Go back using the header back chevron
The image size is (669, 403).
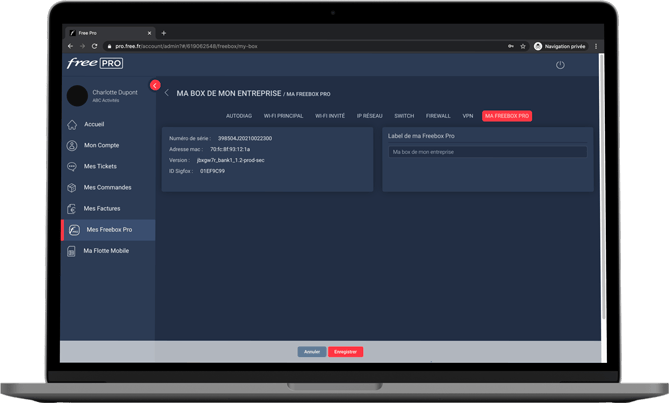tap(167, 93)
